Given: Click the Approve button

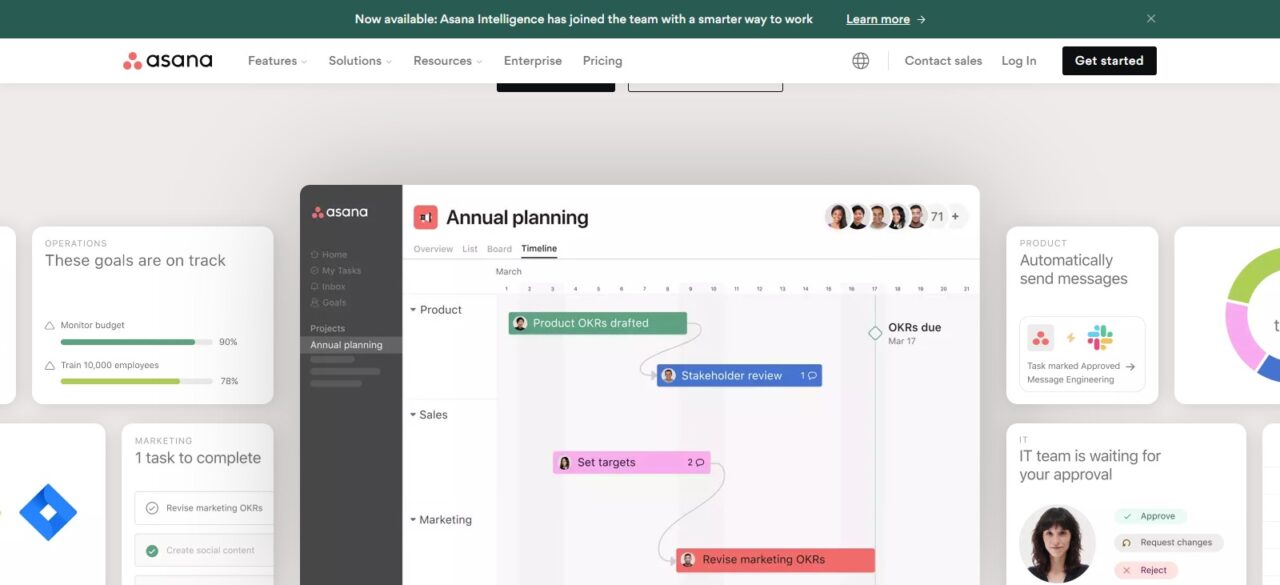Looking at the screenshot, I should 1150,517.
